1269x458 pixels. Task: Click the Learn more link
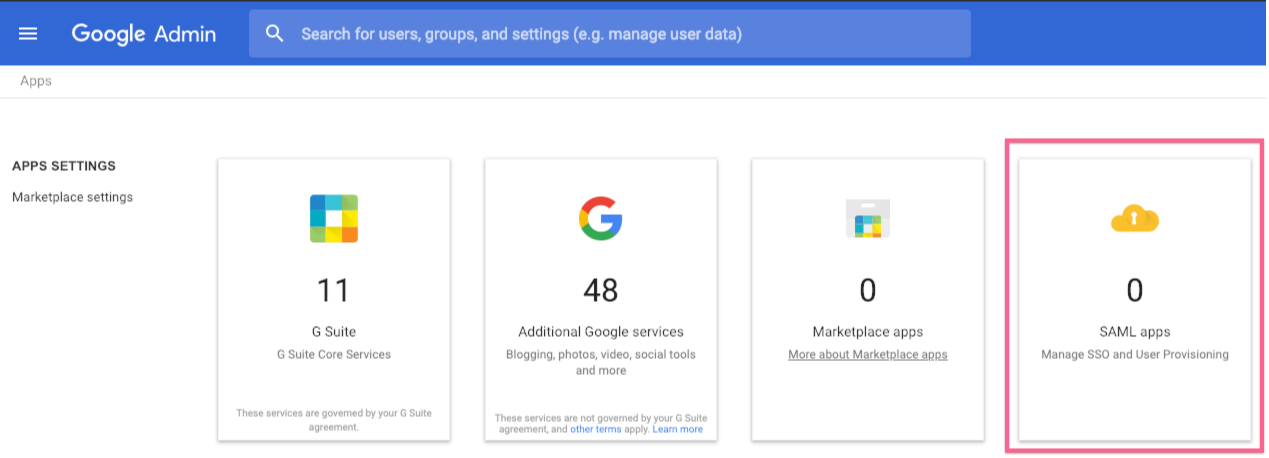pyautogui.click(x=677, y=429)
